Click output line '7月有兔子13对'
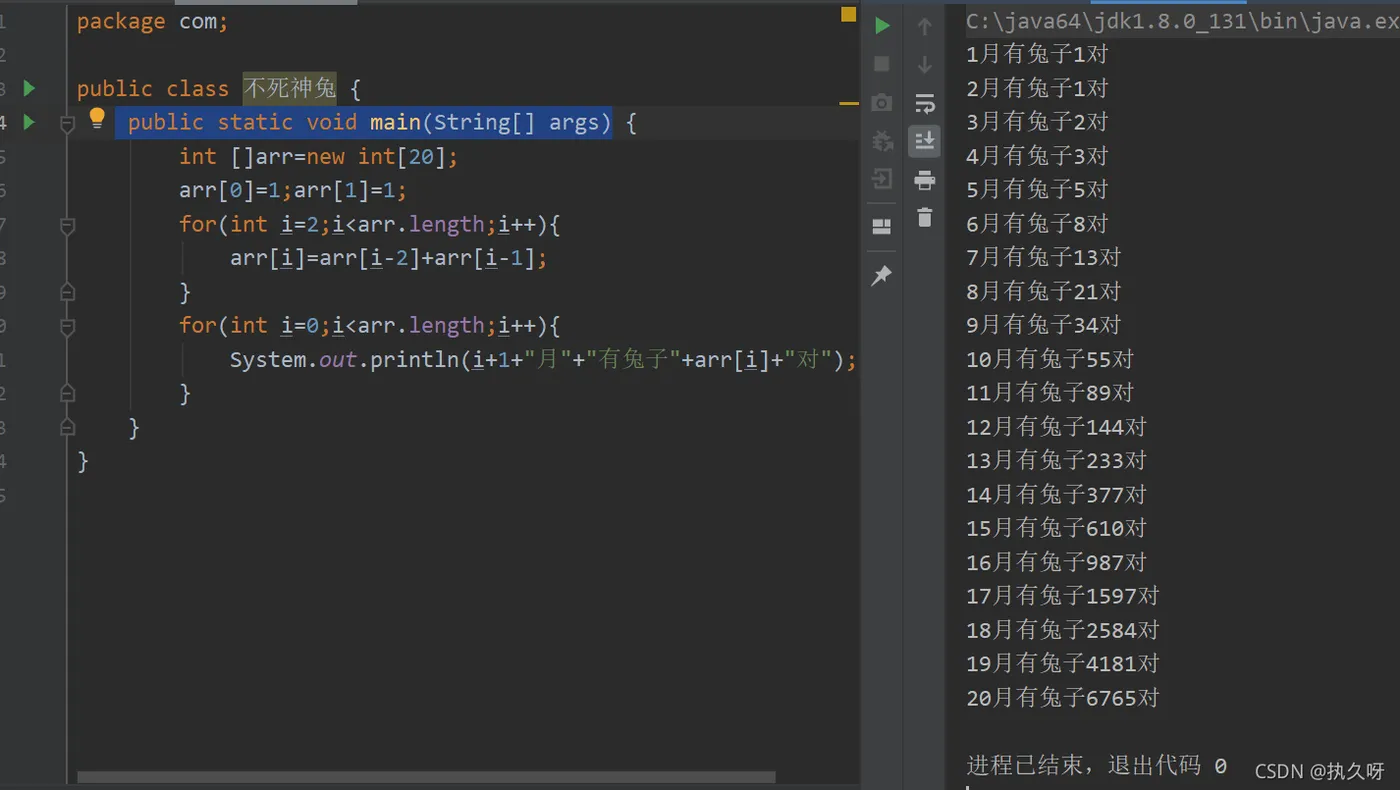Screen dimensions: 1400x790 click(1044, 257)
